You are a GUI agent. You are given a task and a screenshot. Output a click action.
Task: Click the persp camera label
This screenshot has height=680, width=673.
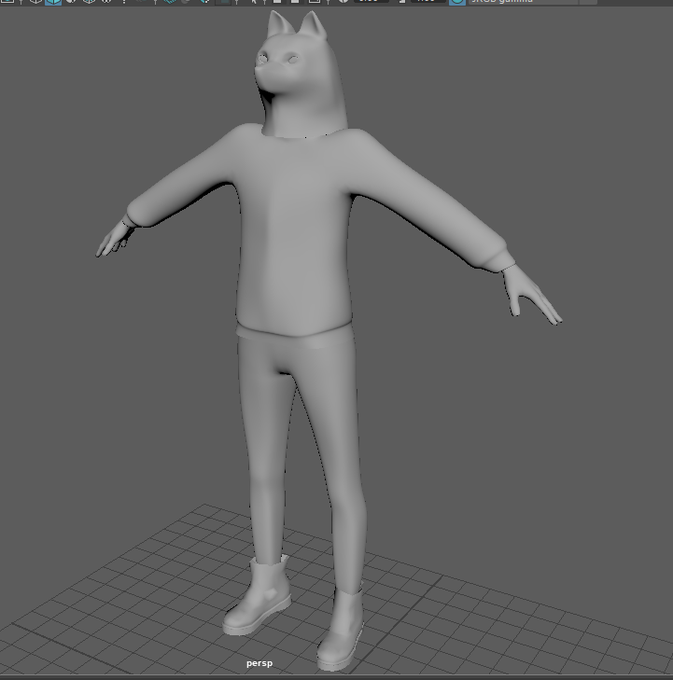tap(259, 663)
